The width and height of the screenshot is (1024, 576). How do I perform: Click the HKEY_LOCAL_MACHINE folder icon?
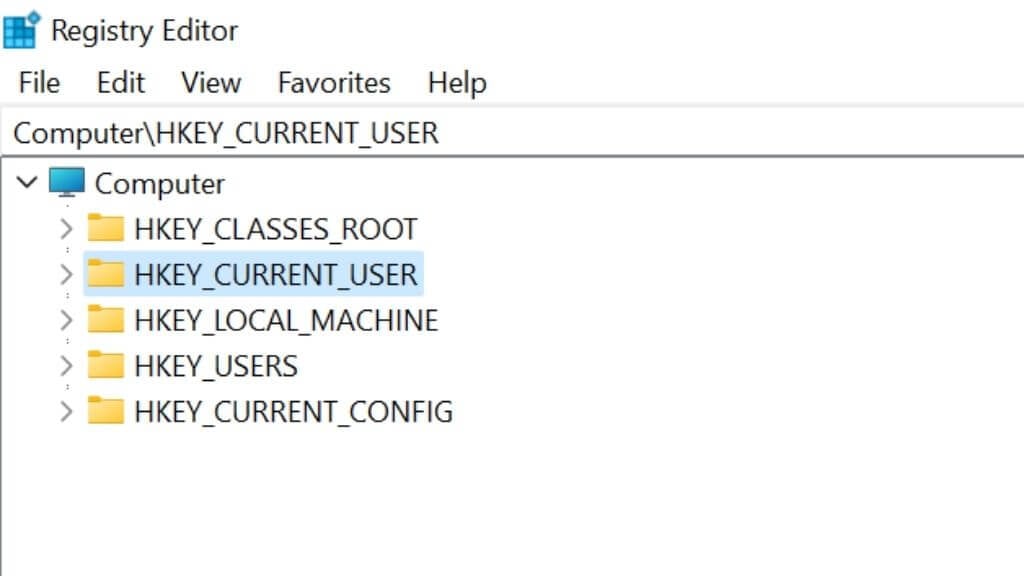(105, 320)
